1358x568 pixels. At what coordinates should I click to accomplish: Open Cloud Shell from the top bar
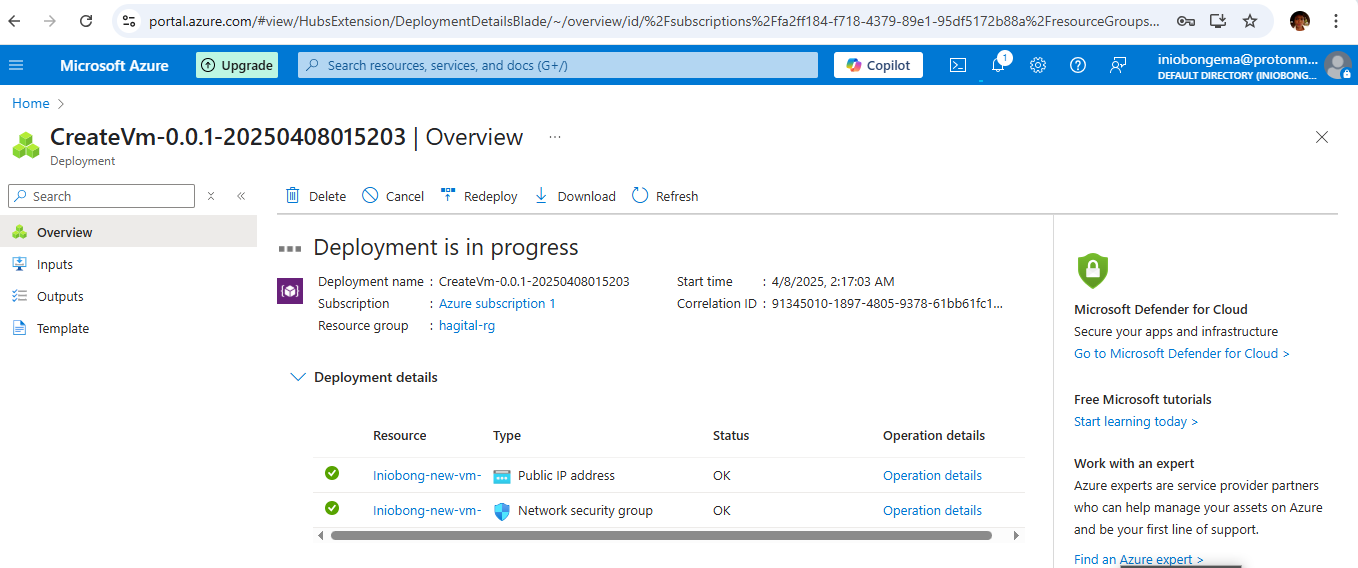(957, 65)
